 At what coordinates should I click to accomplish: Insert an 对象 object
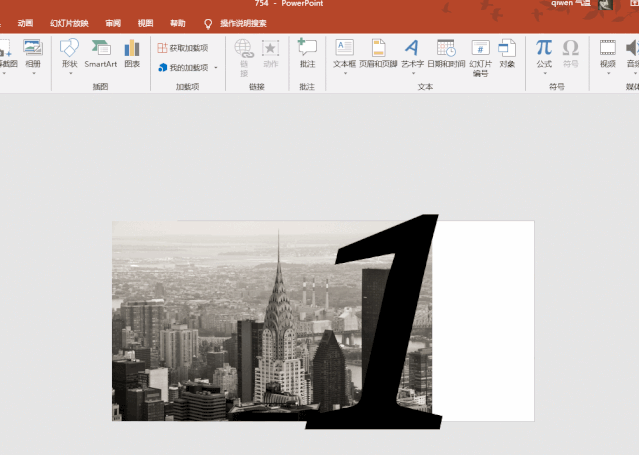(507, 53)
